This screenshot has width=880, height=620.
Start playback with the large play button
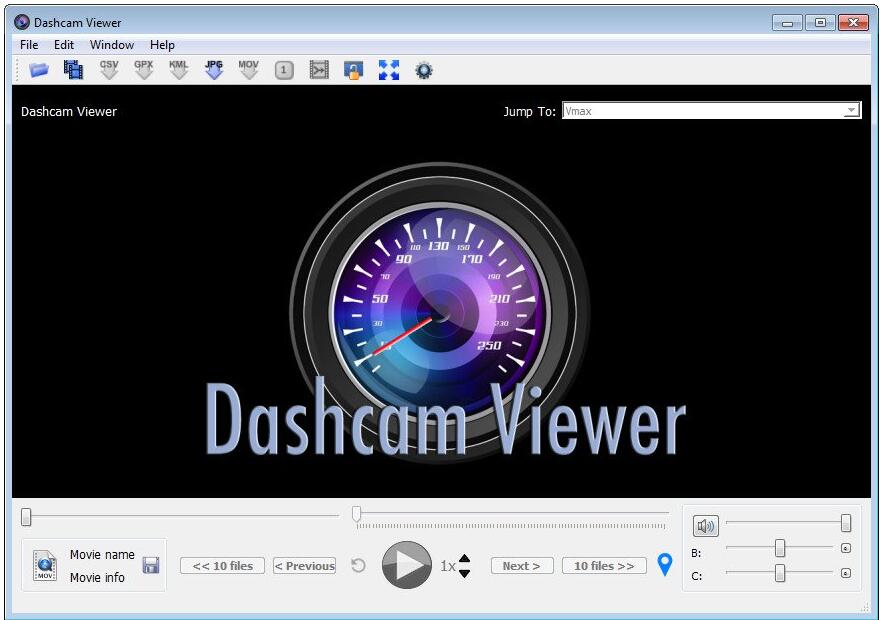[407, 565]
